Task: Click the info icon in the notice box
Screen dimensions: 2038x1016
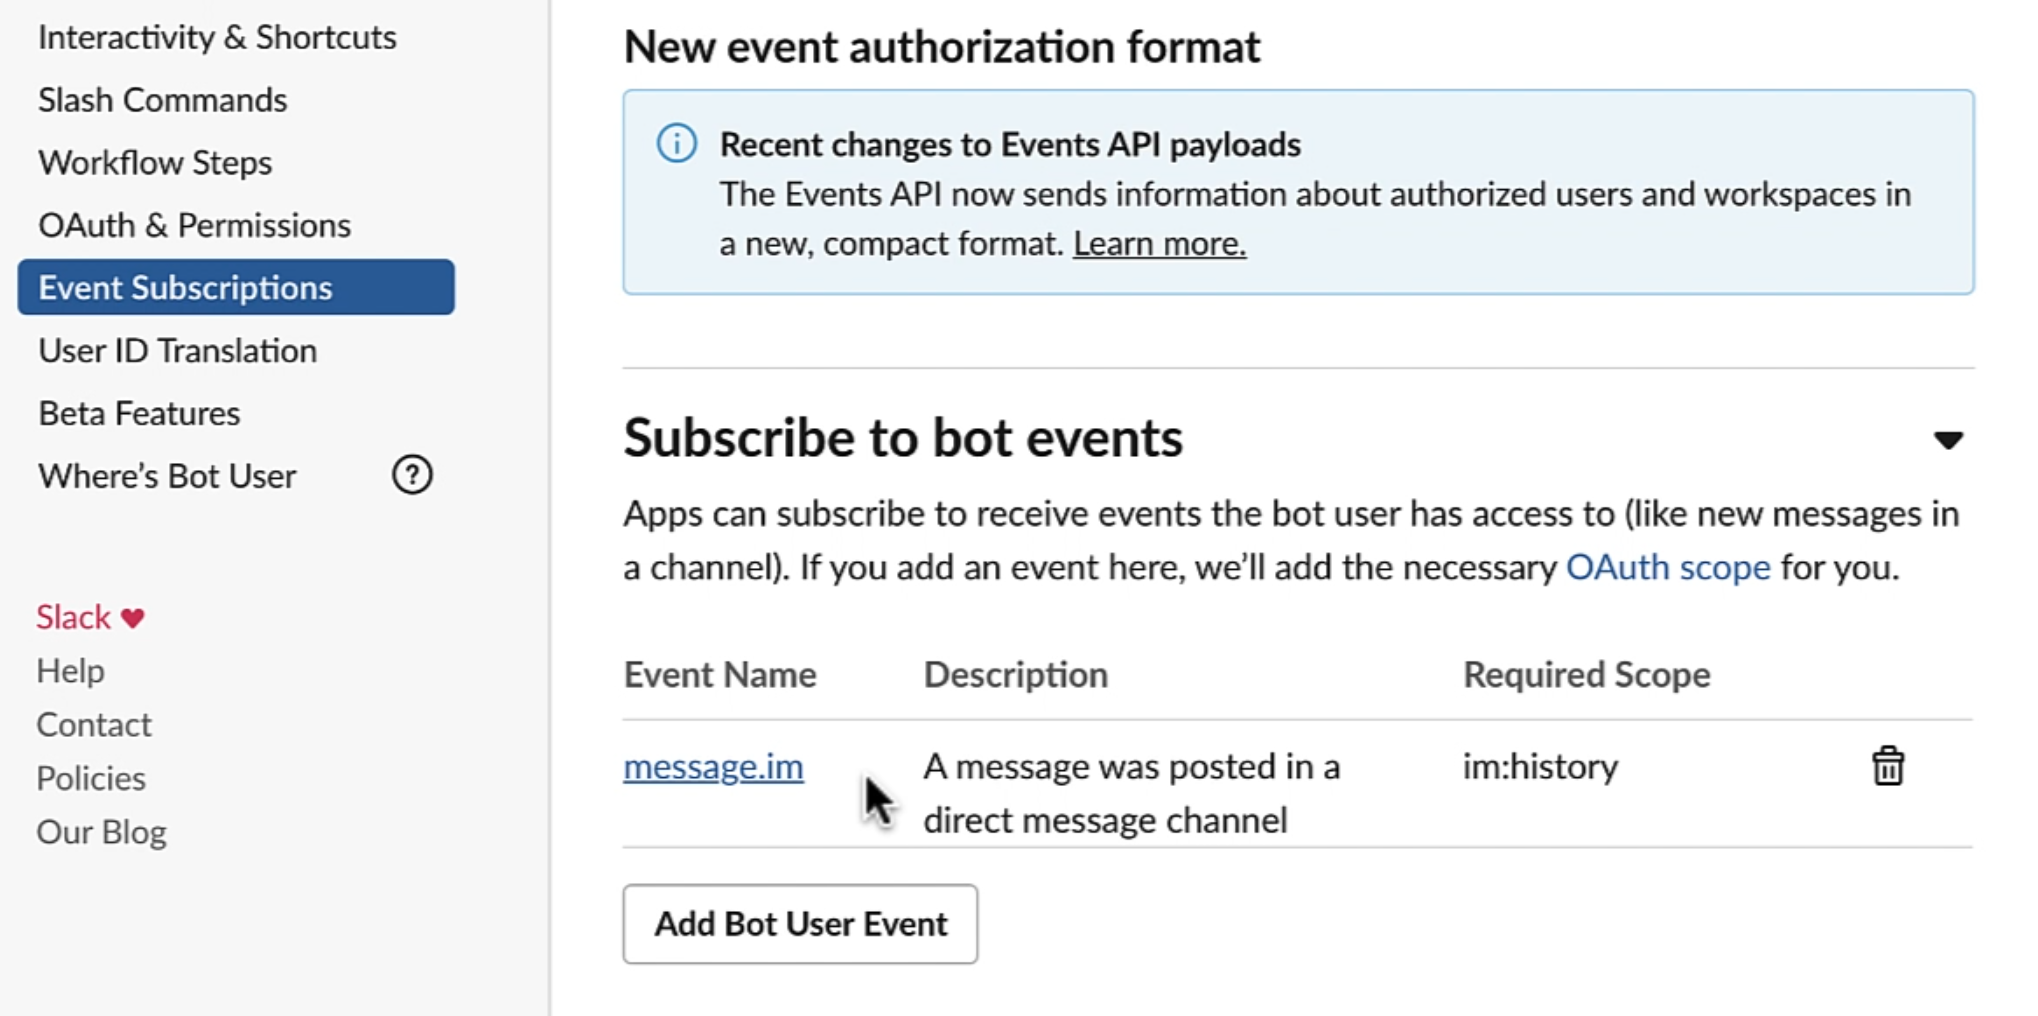Action: click(x=677, y=144)
